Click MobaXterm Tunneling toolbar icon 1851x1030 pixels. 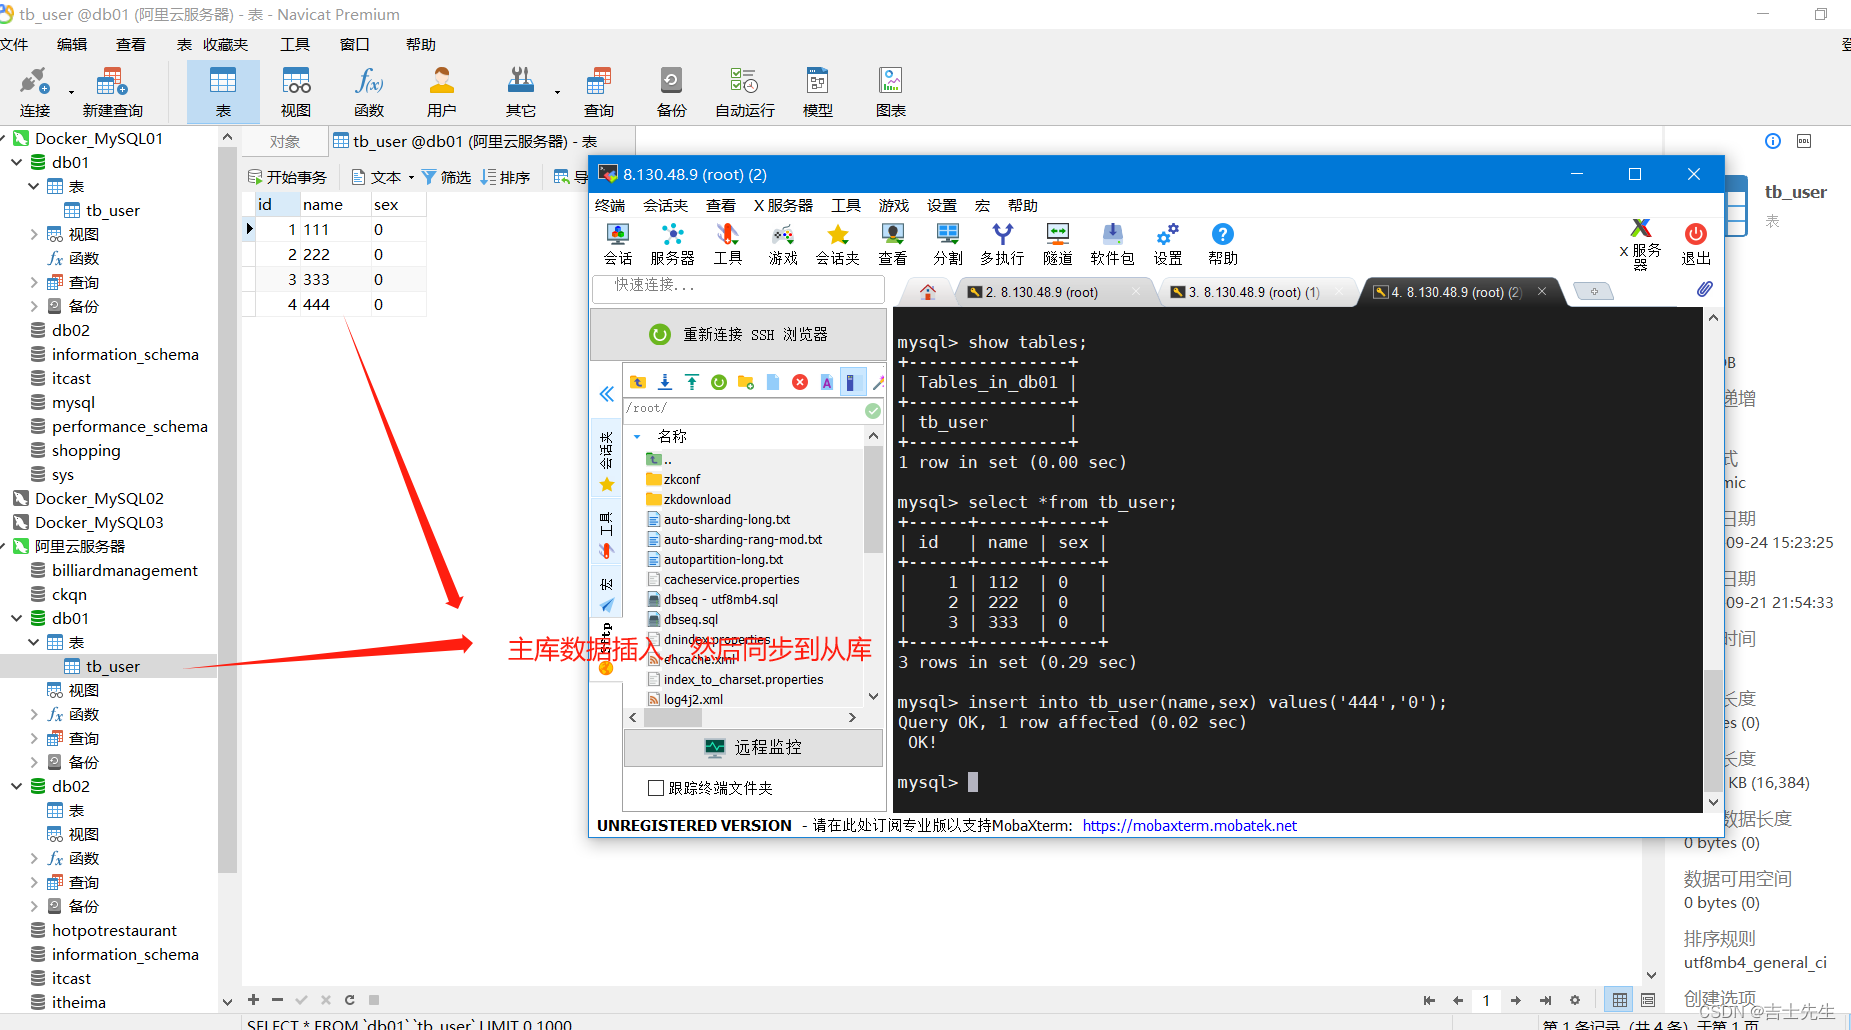(1057, 244)
